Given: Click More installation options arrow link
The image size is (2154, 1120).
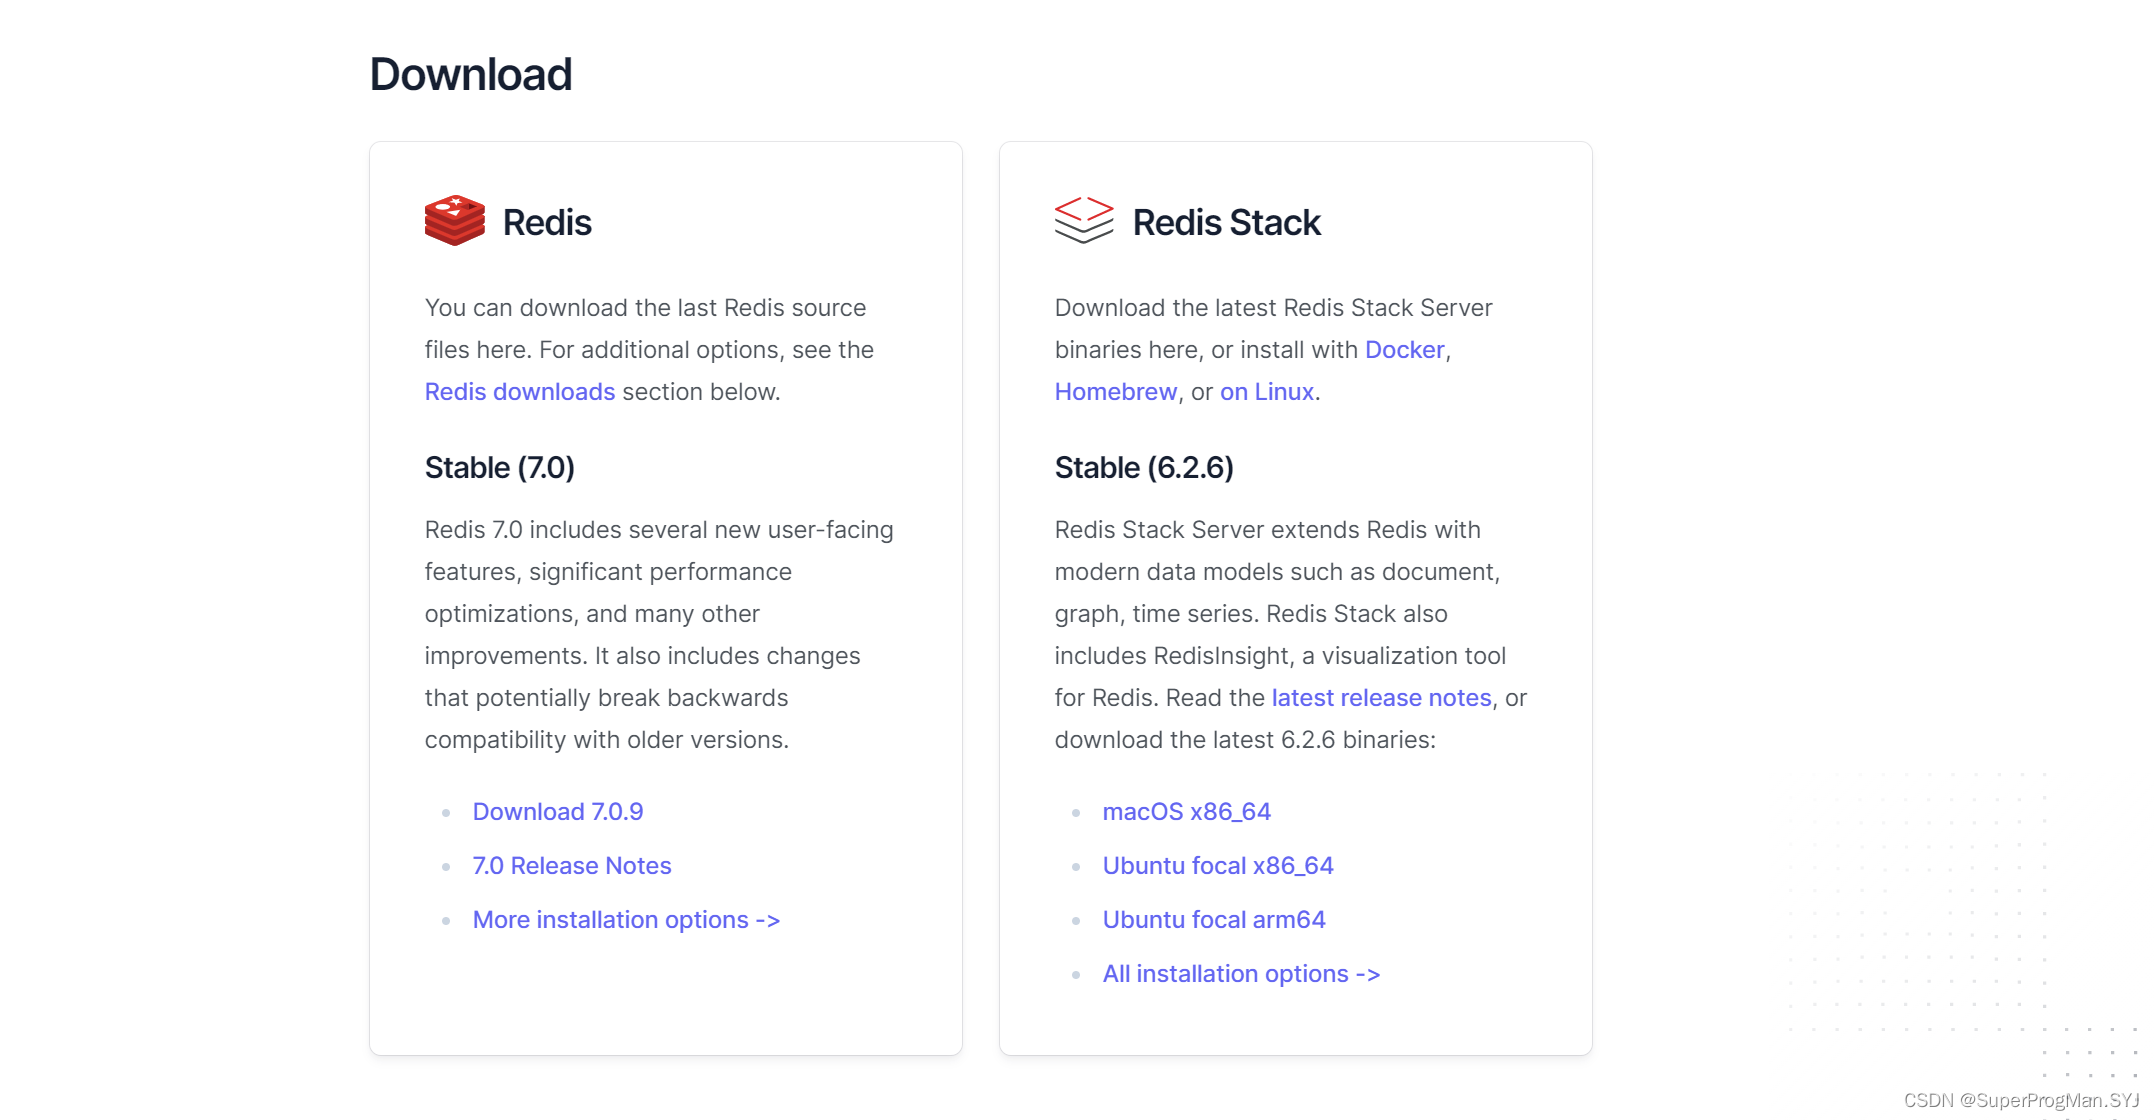Looking at the screenshot, I should pos(626,920).
